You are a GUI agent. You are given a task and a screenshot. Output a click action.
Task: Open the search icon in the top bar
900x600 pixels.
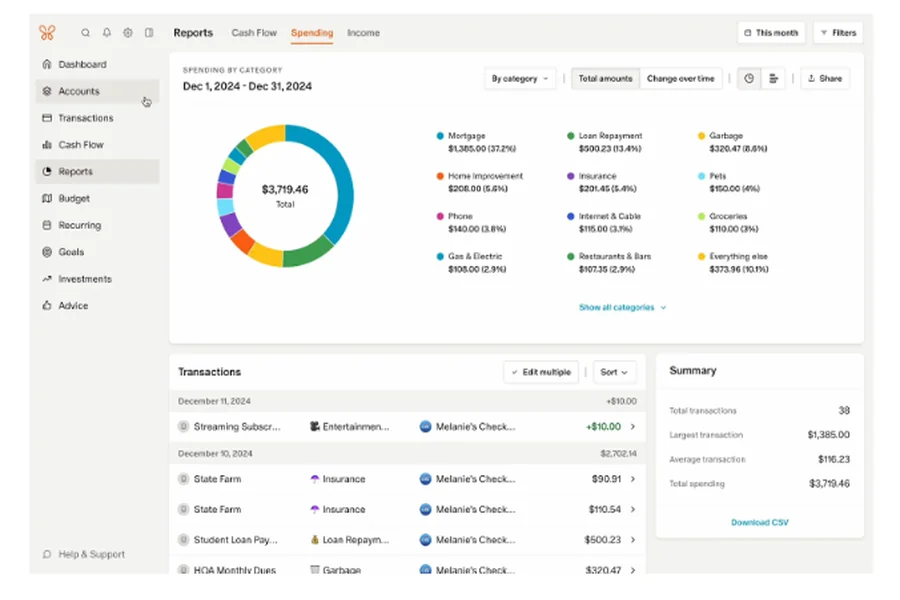point(85,32)
